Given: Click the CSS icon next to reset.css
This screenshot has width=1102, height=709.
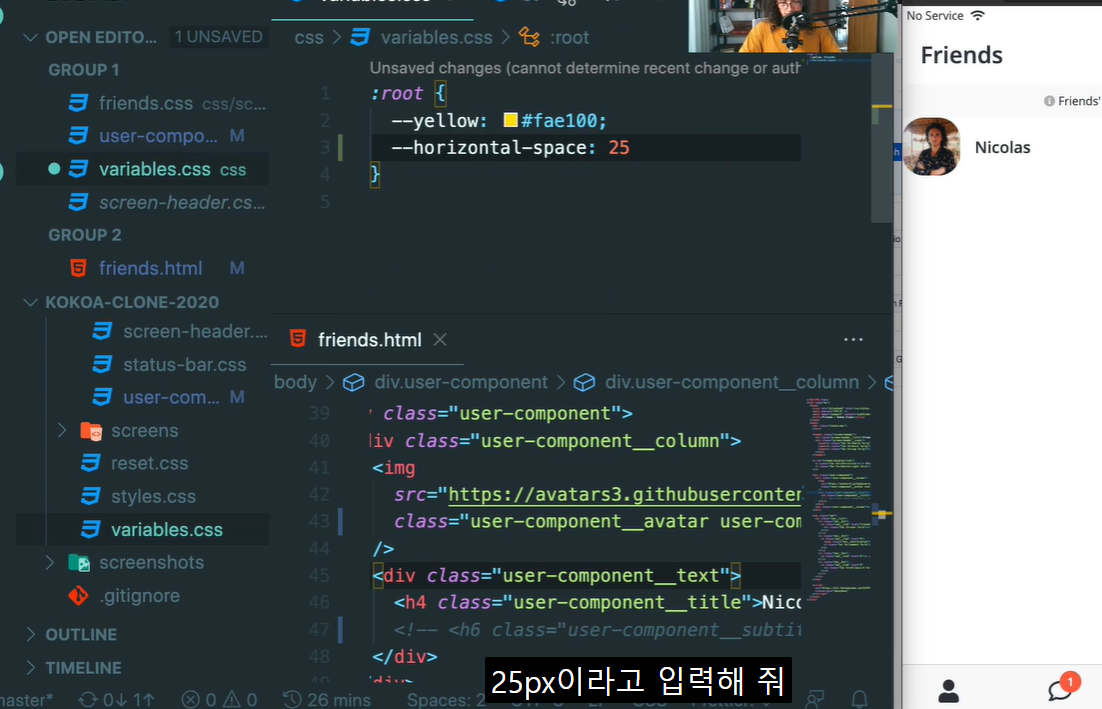Looking at the screenshot, I should pyautogui.click(x=90, y=463).
